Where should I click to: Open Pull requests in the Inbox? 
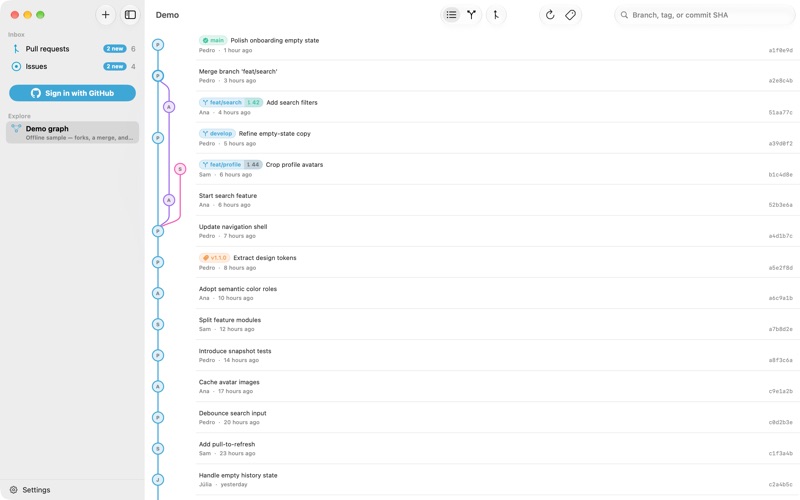coord(72,48)
